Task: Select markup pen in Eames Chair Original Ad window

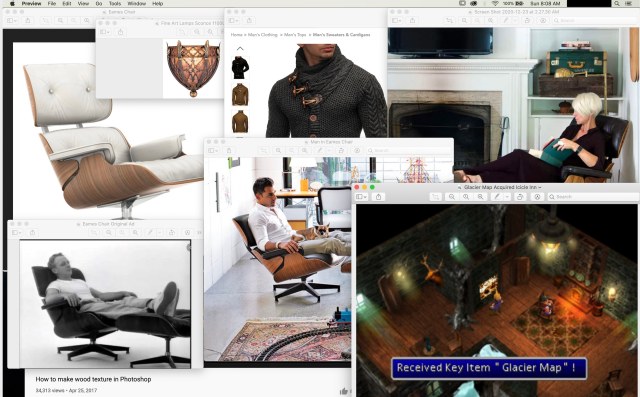Action: click(x=150, y=233)
